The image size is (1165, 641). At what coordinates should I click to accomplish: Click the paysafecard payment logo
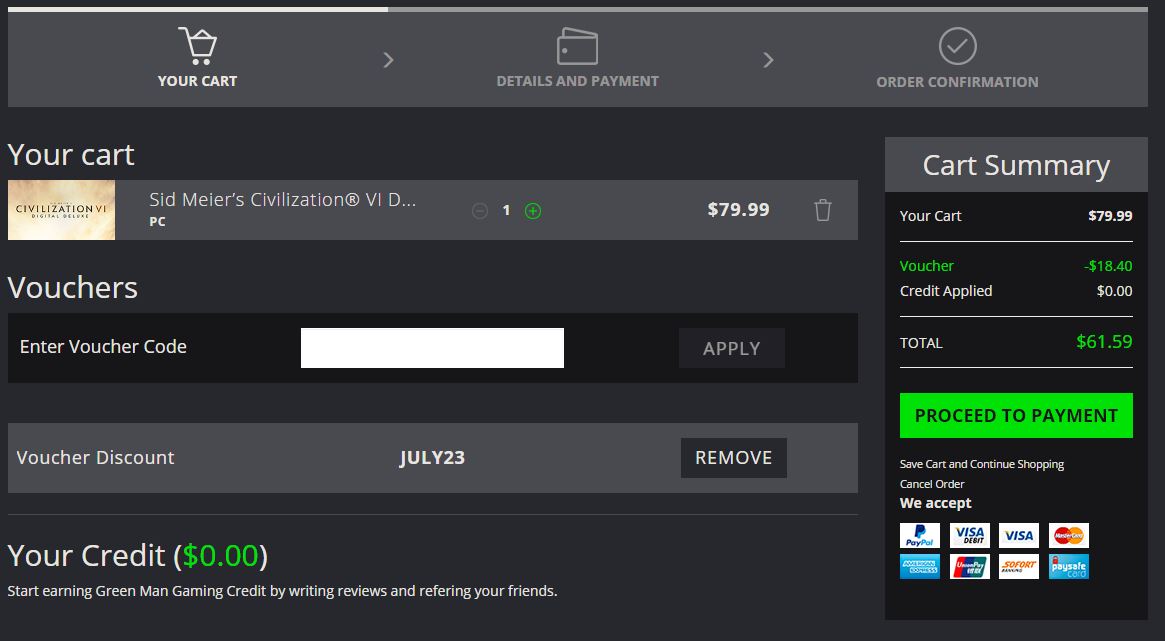(x=1068, y=567)
